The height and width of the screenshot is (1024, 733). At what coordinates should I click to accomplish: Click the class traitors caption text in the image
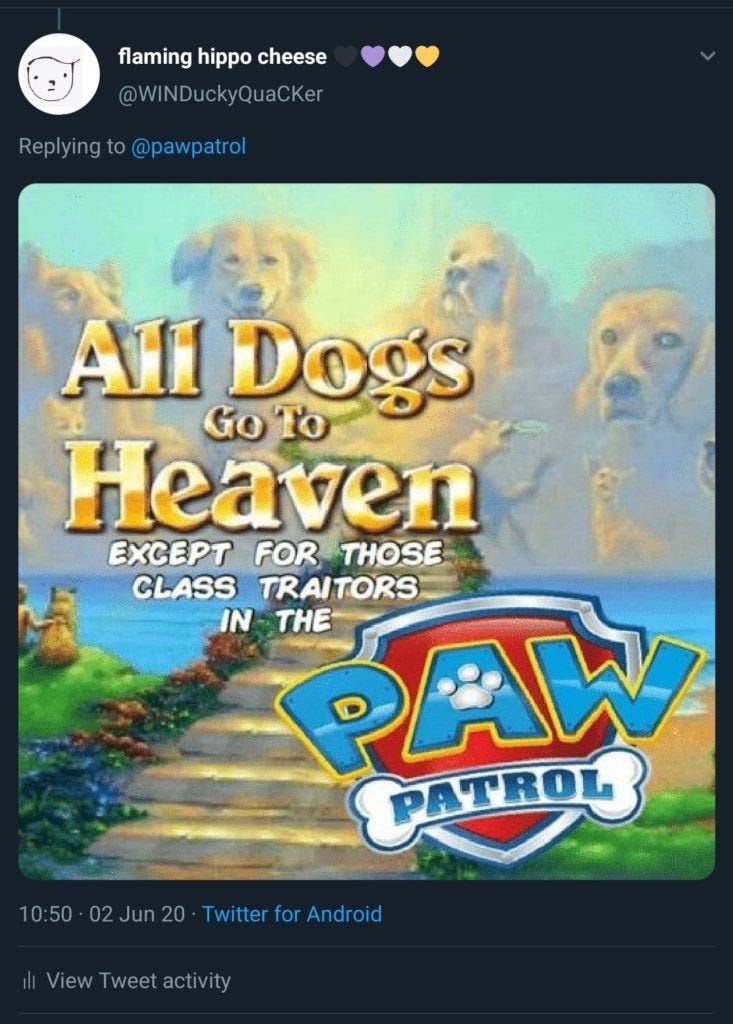click(275, 586)
